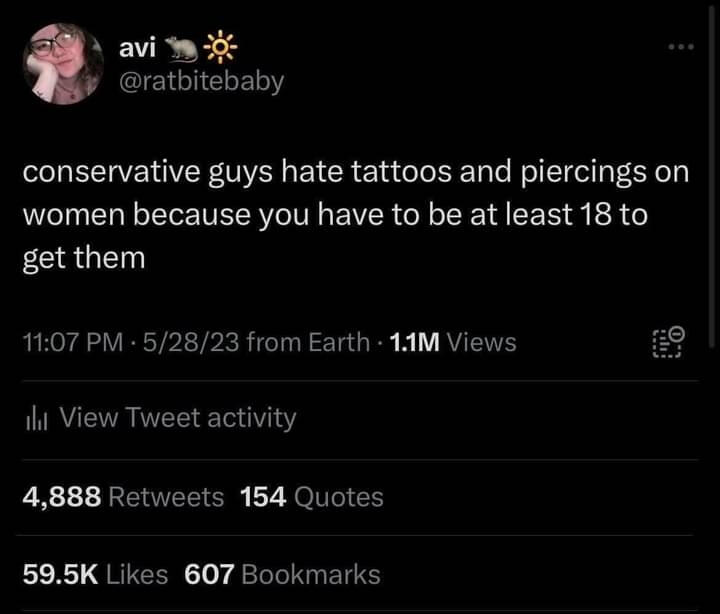Open View Tweet activity

(177, 417)
